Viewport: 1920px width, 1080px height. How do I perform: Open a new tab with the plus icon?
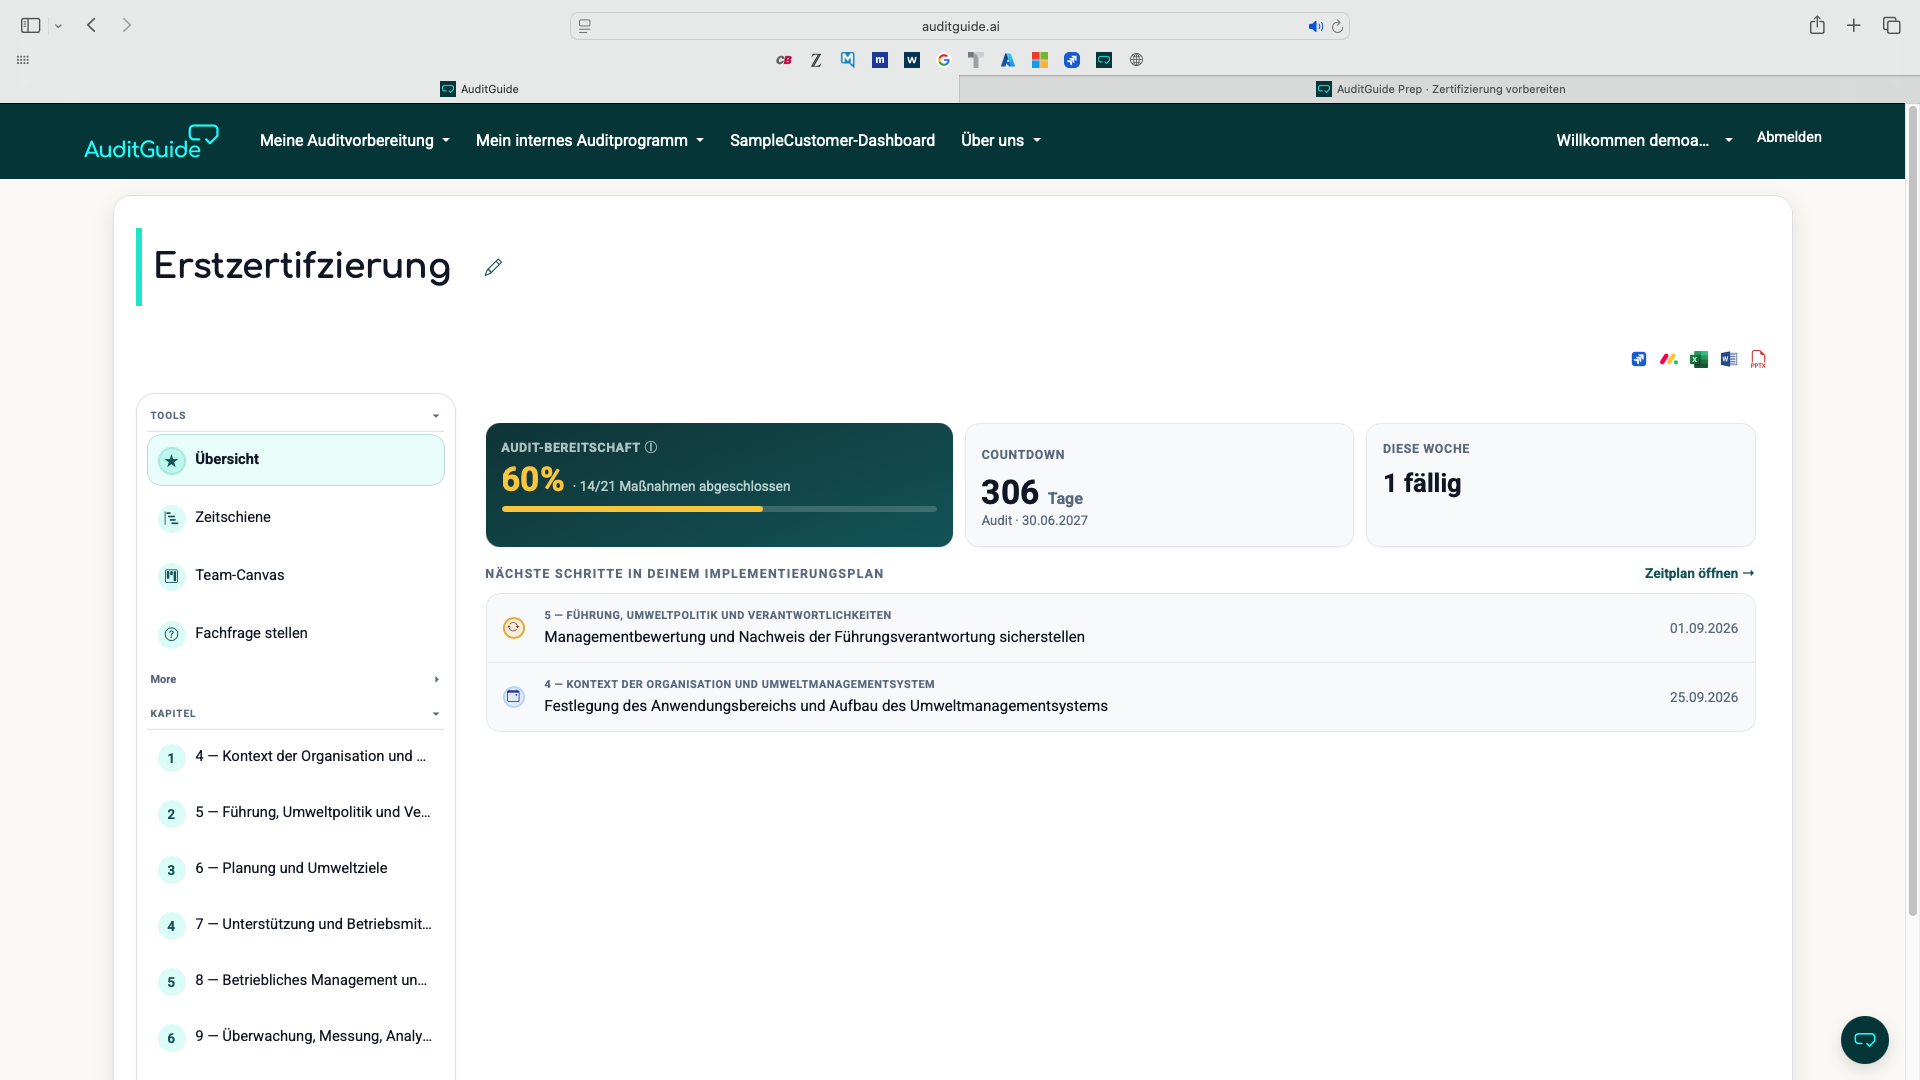pyautogui.click(x=1854, y=25)
